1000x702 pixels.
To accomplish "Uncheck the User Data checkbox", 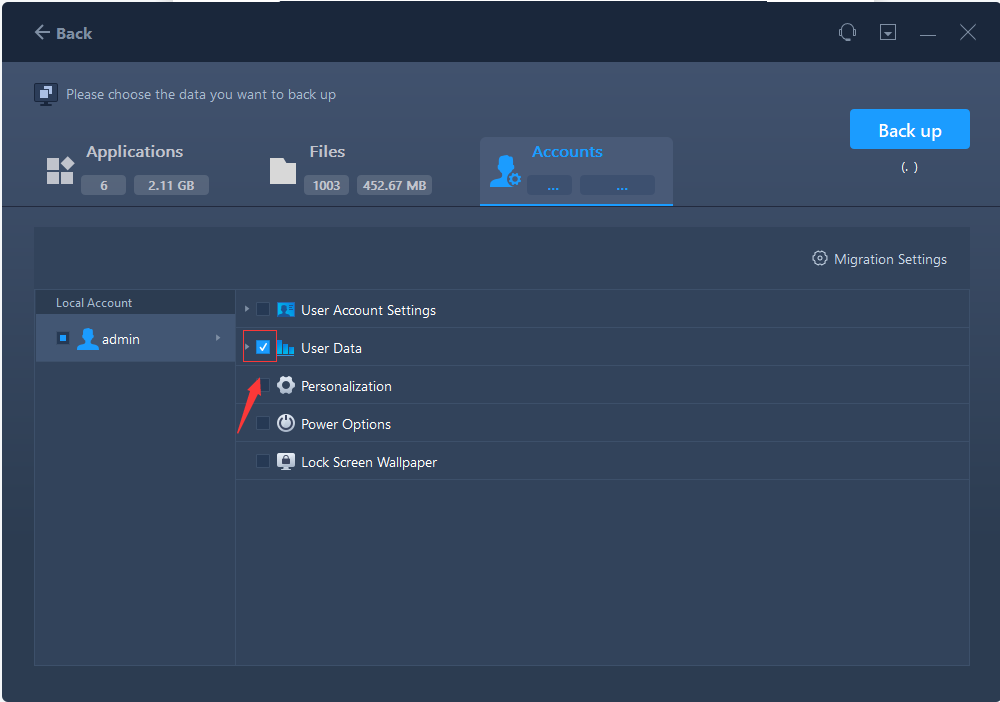I will point(263,348).
